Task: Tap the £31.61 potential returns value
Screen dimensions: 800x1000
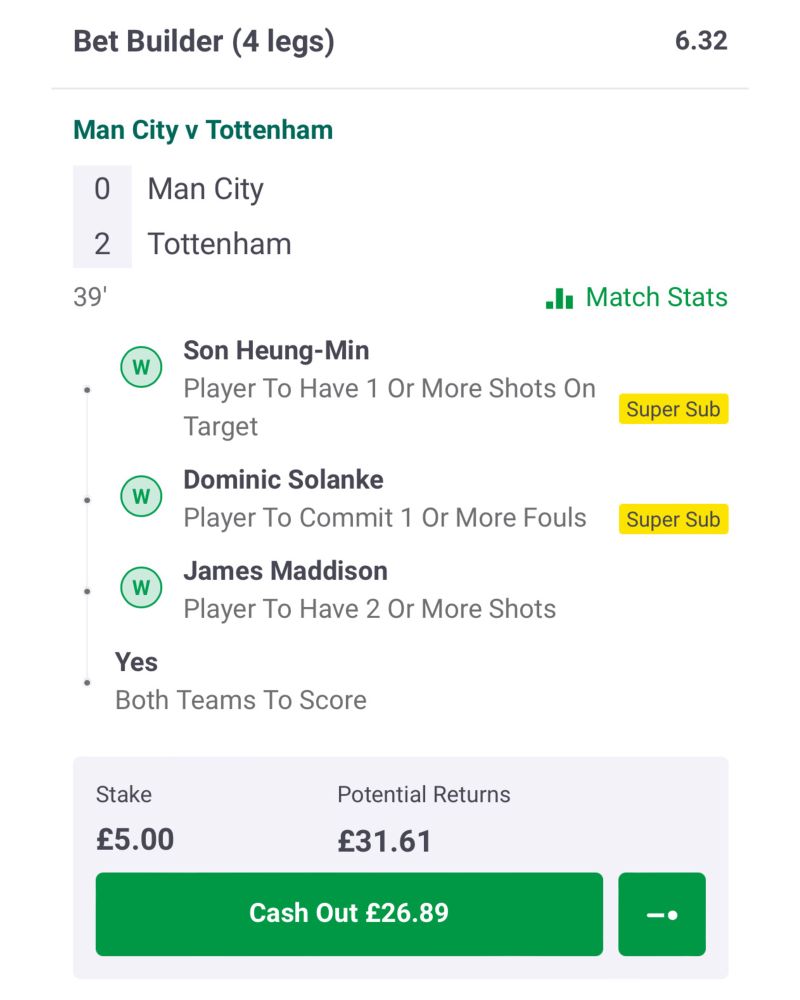Action: pyautogui.click(x=385, y=841)
